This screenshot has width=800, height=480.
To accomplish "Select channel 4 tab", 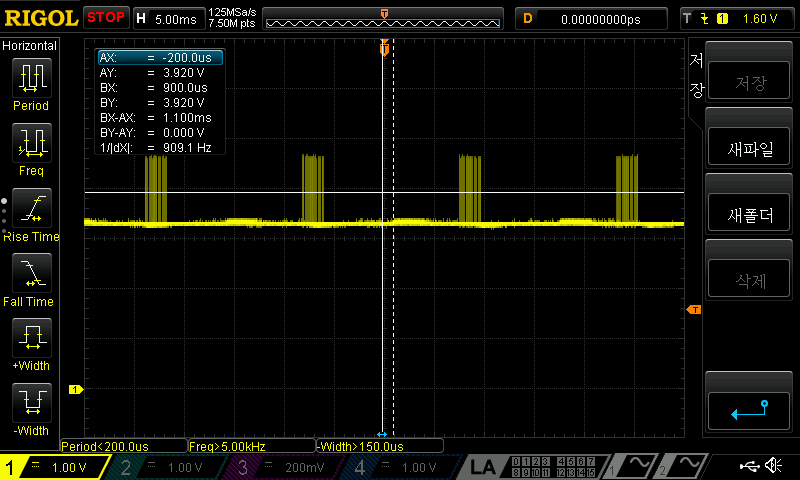I will tap(402, 467).
